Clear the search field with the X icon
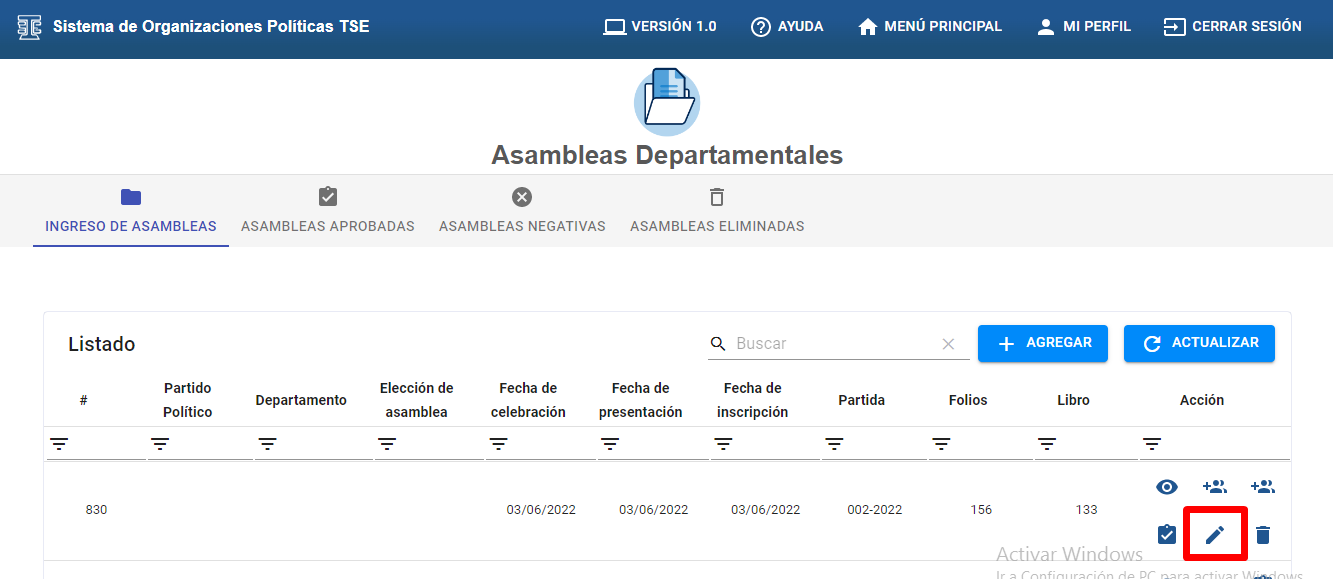 pos(948,344)
